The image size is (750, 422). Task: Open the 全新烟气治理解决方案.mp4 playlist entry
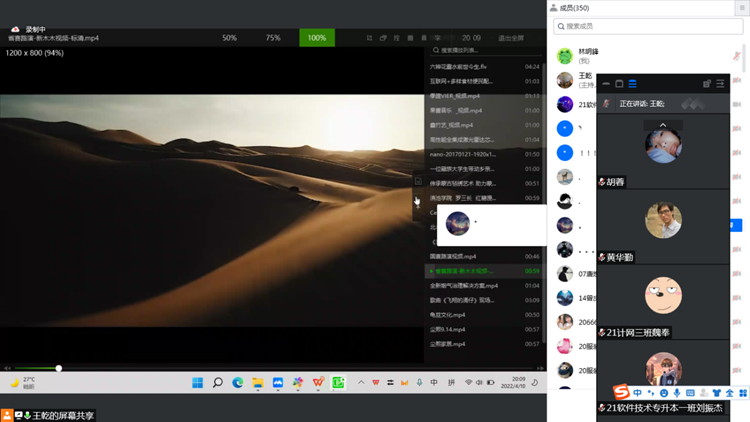[x=484, y=286]
